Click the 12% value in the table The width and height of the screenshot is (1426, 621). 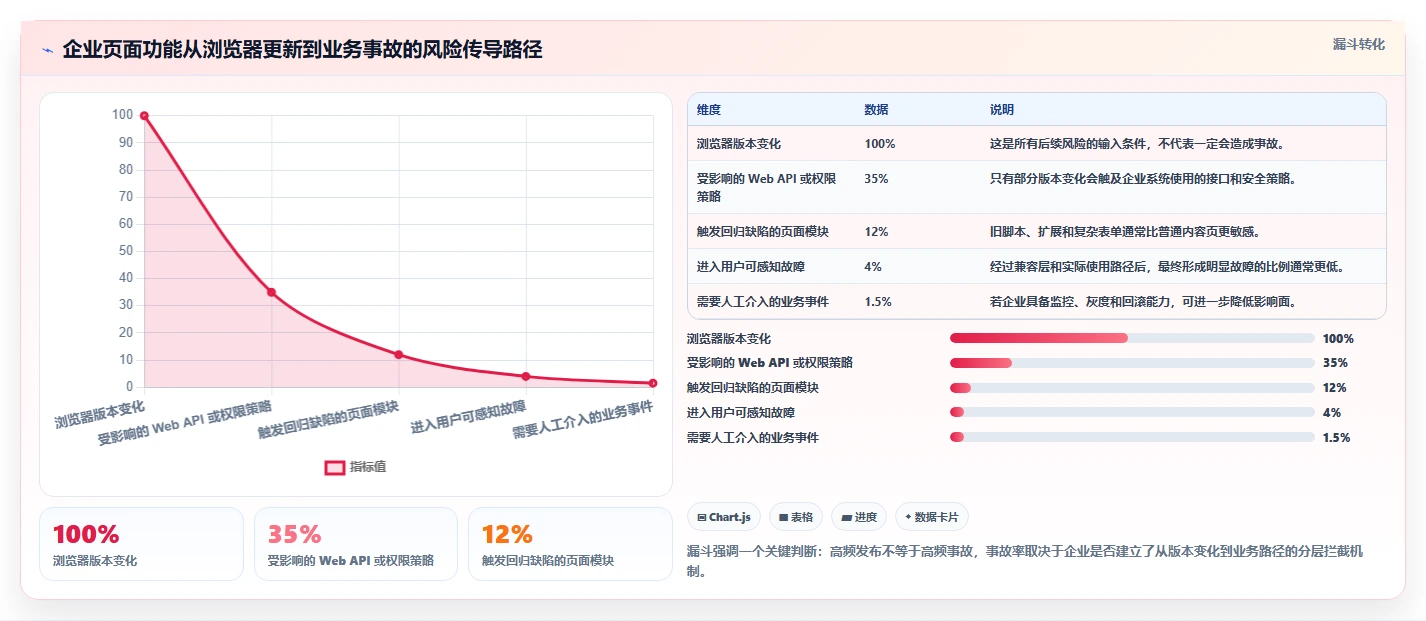click(x=876, y=232)
